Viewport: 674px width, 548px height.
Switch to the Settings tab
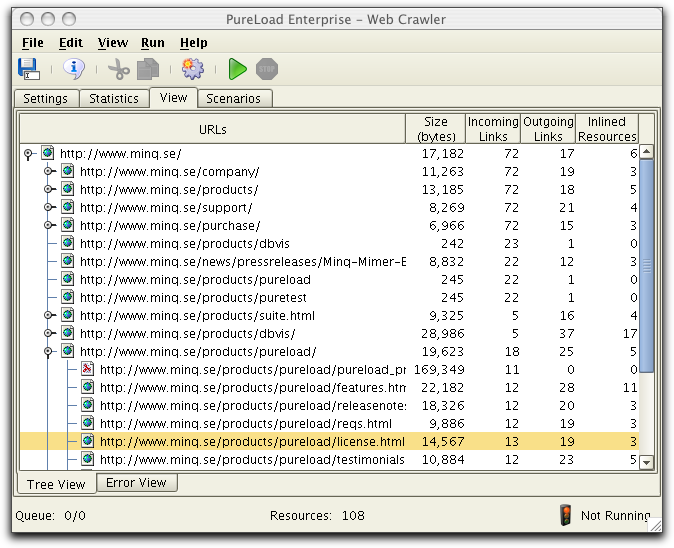46,98
